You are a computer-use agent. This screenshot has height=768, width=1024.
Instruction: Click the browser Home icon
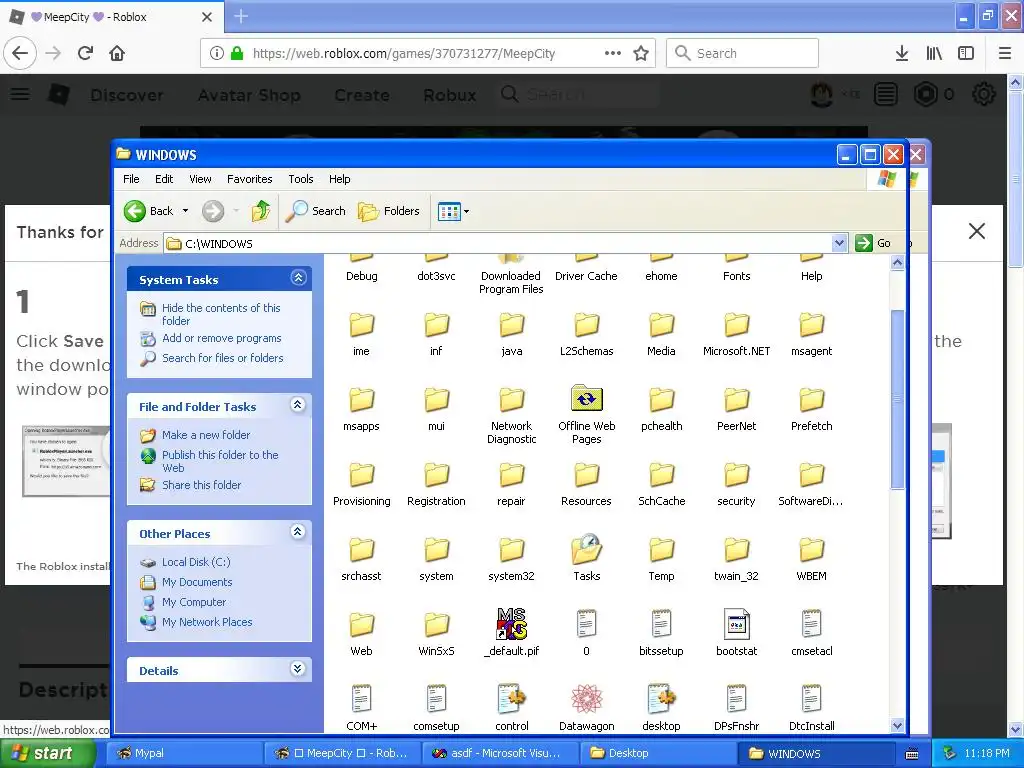117,53
